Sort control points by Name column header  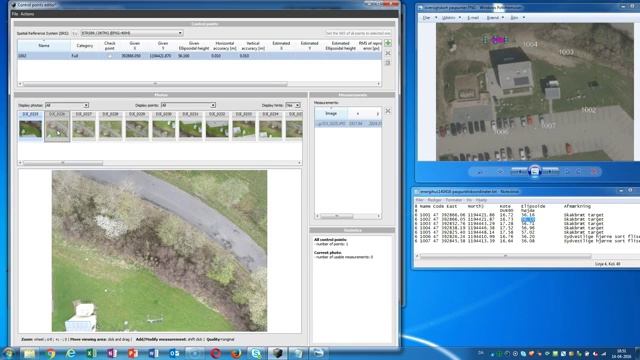(x=44, y=46)
